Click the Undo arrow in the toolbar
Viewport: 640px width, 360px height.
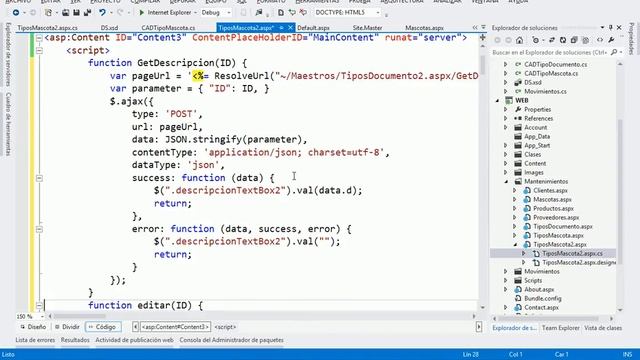(102, 13)
